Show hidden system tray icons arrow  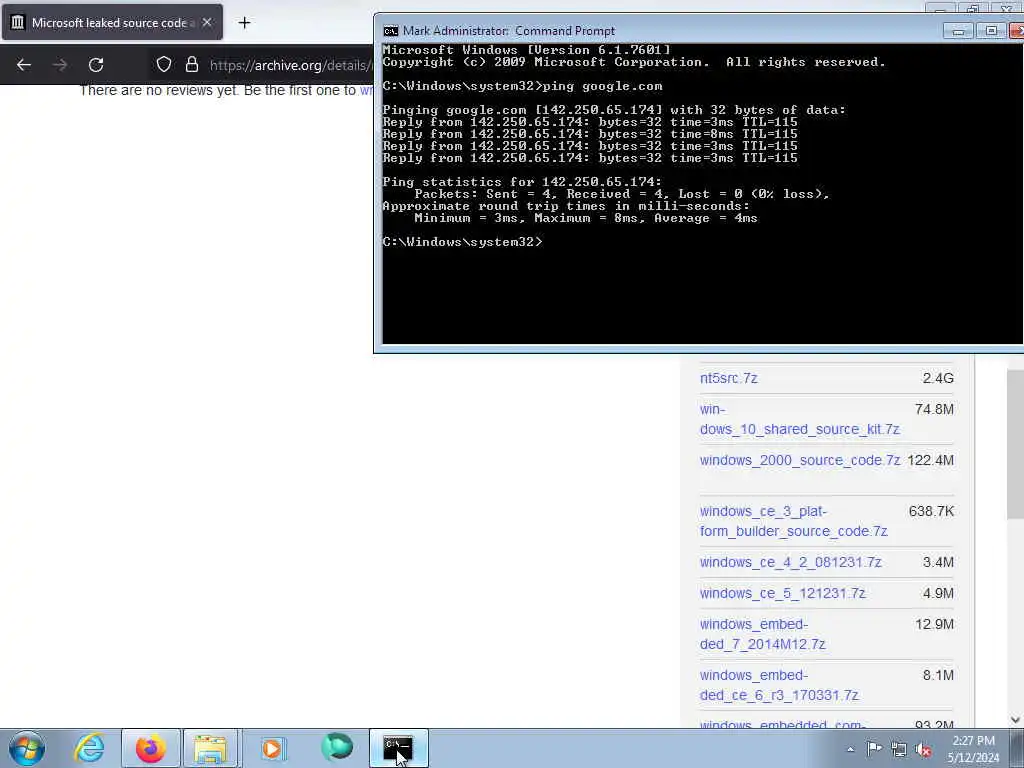pyautogui.click(x=850, y=749)
